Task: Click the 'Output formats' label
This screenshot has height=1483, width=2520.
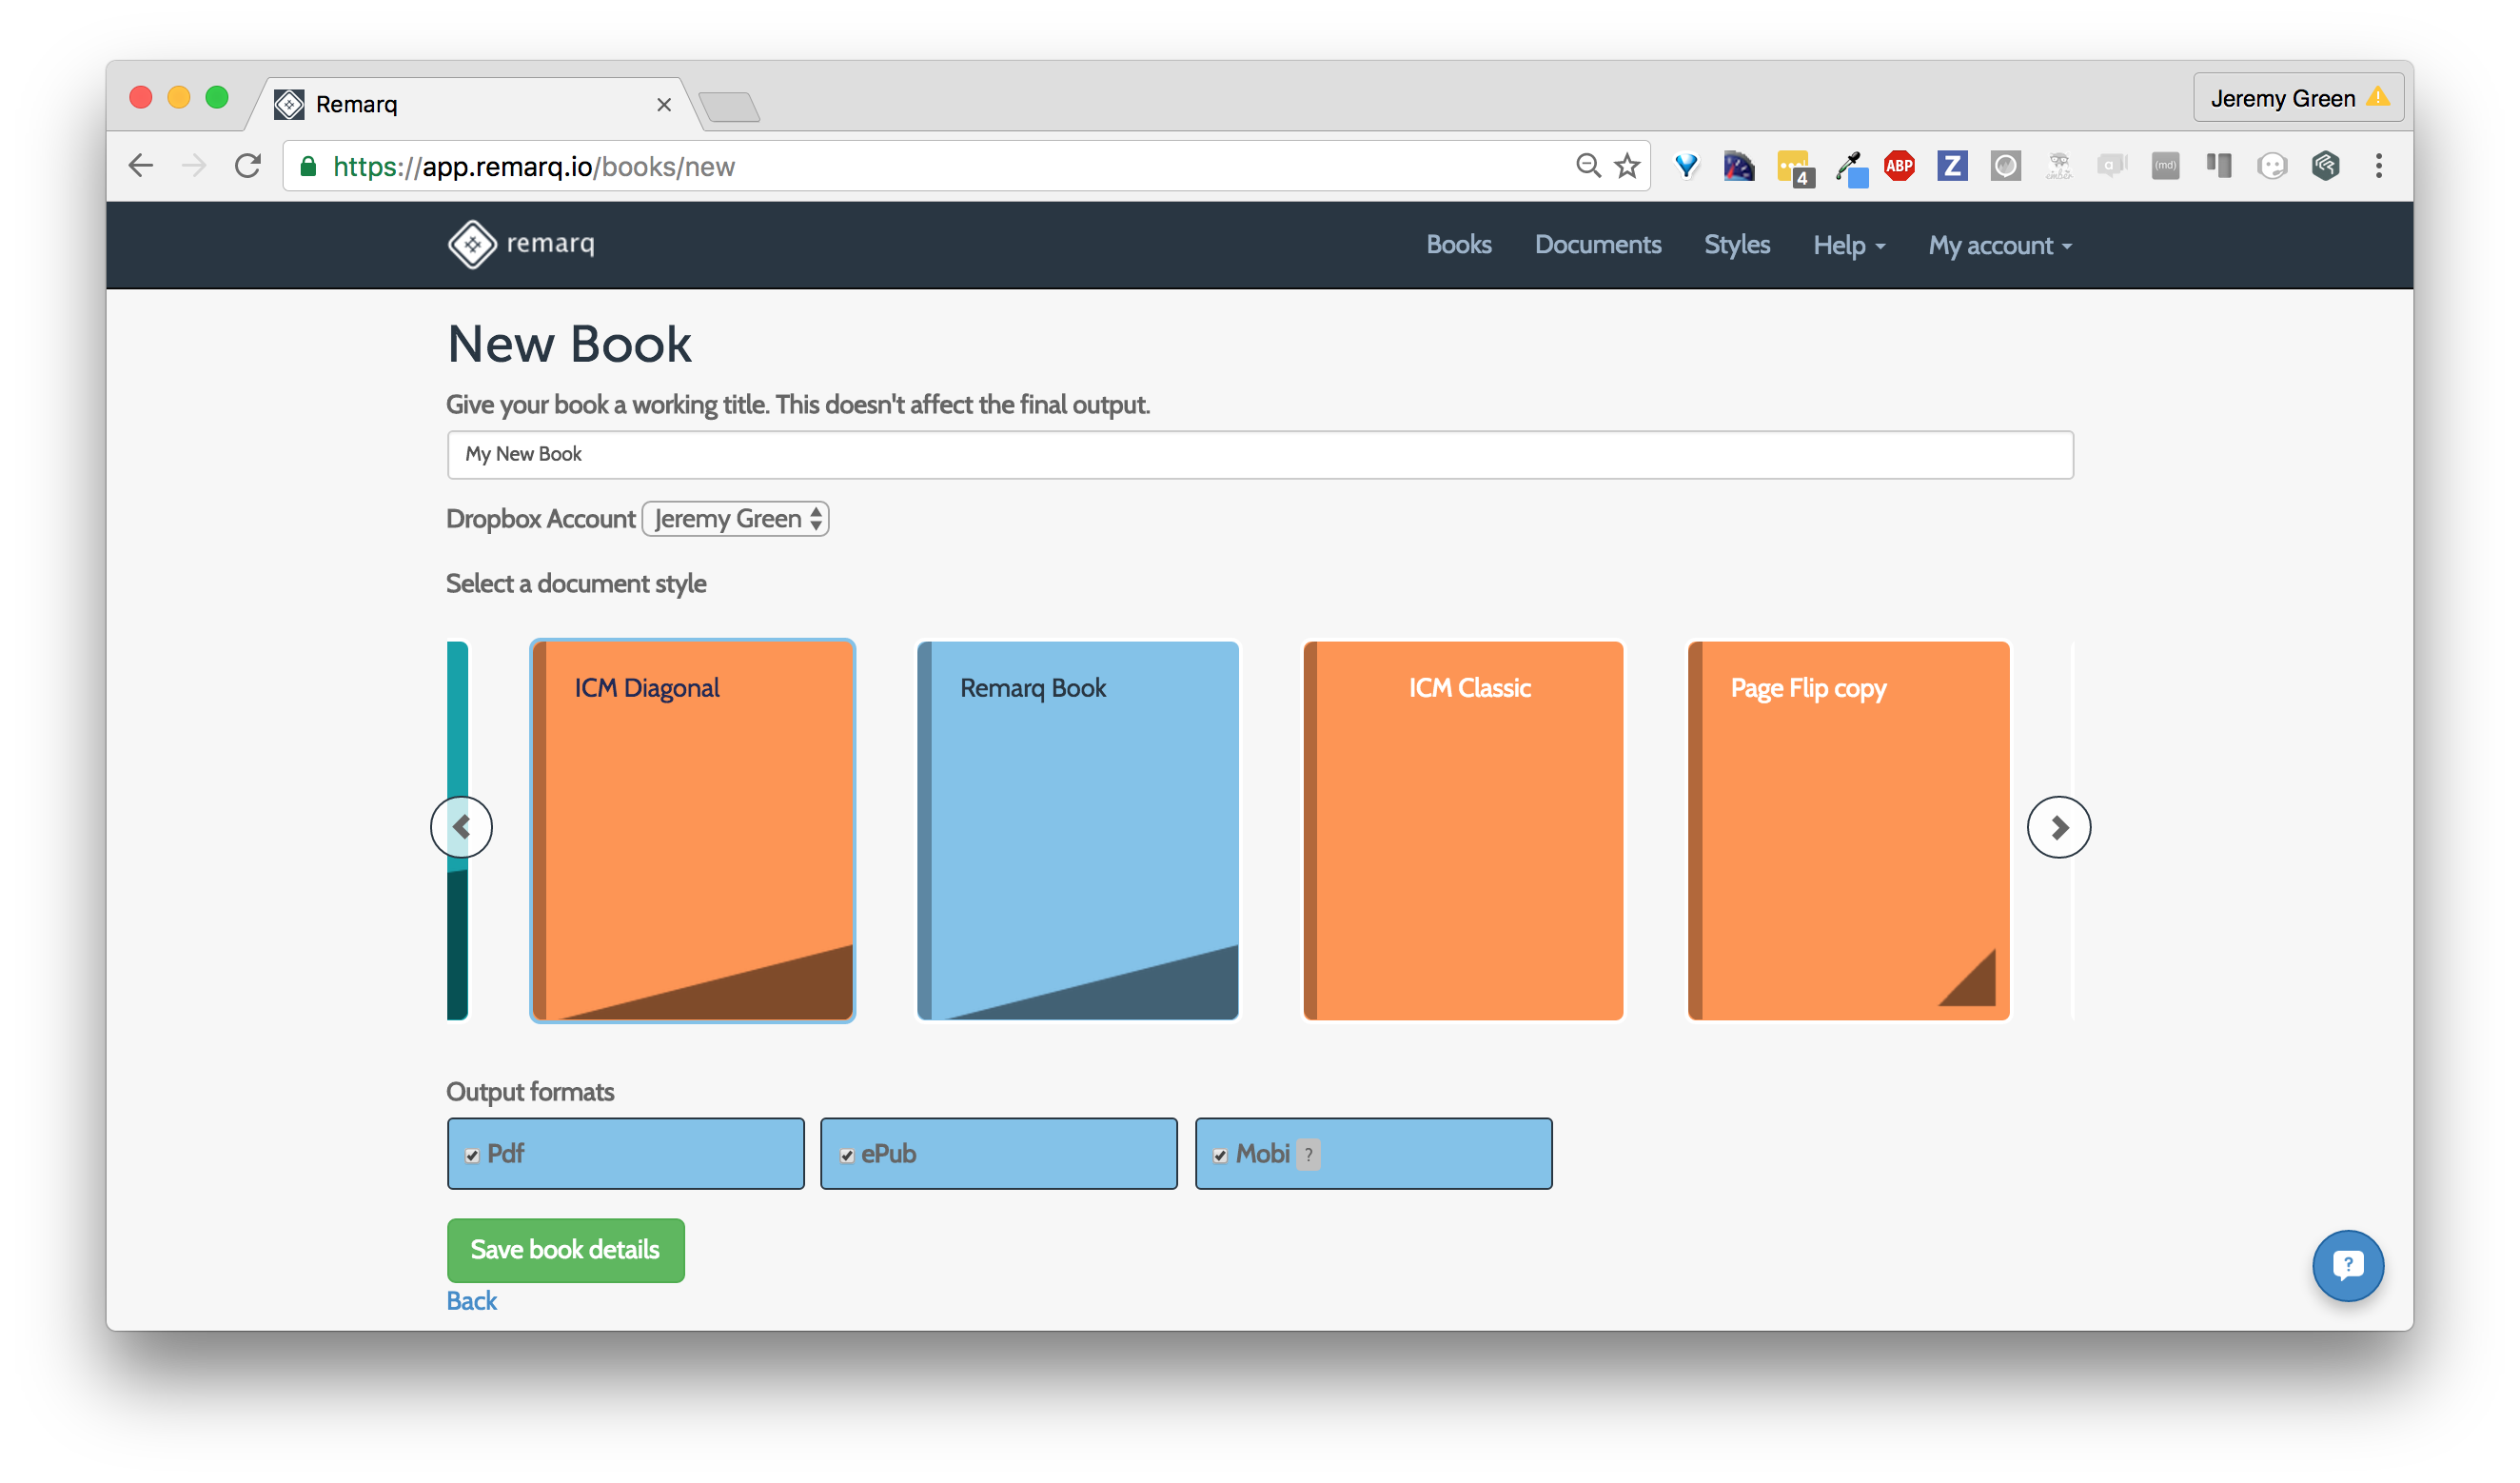Action: pos(530,1092)
